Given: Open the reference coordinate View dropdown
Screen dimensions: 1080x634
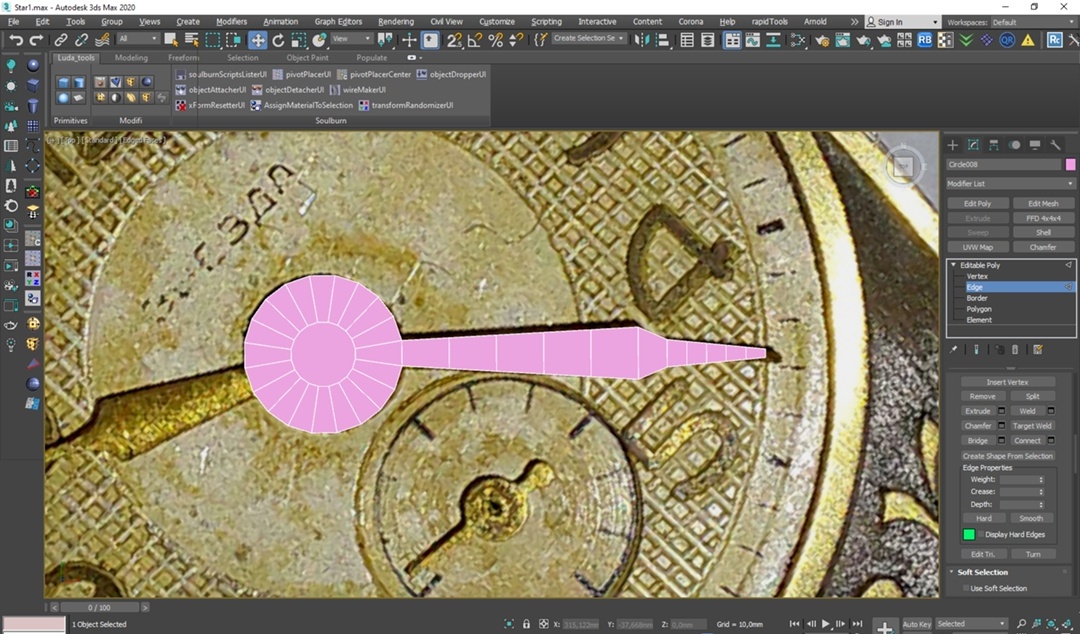Looking at the screenshot, I should click(x=351, y=39).
